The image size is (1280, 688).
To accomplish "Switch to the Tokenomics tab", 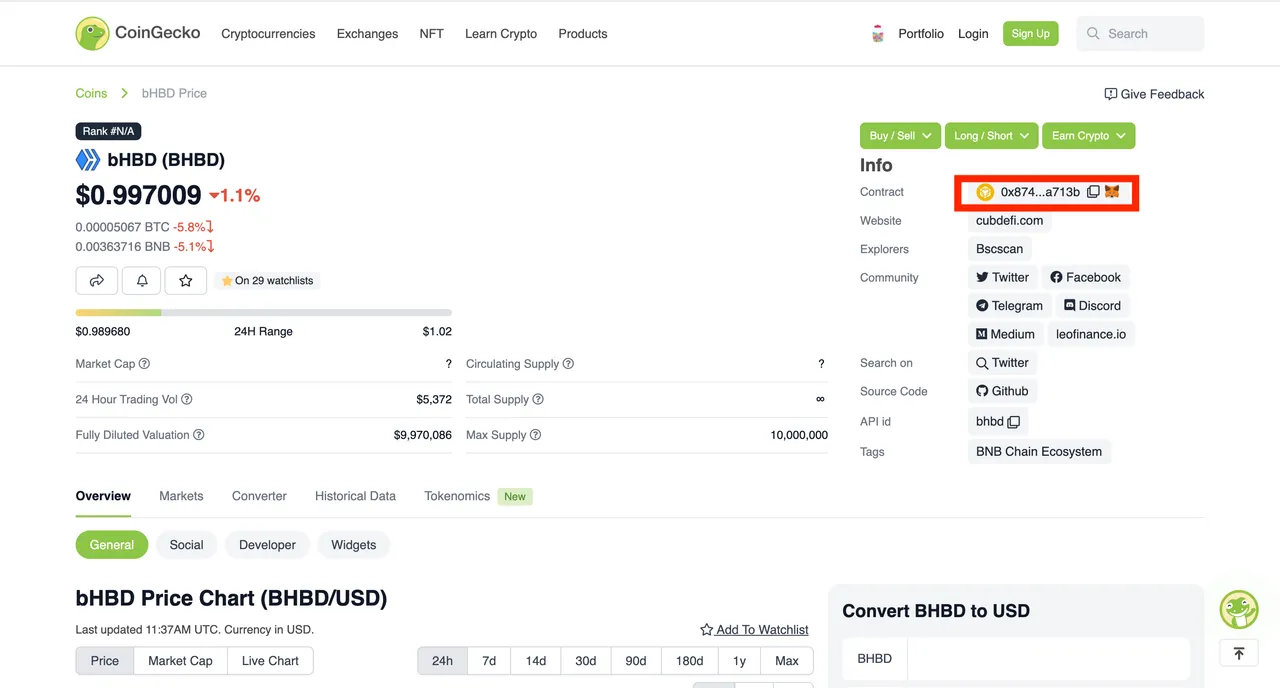I will coord(457,496).
